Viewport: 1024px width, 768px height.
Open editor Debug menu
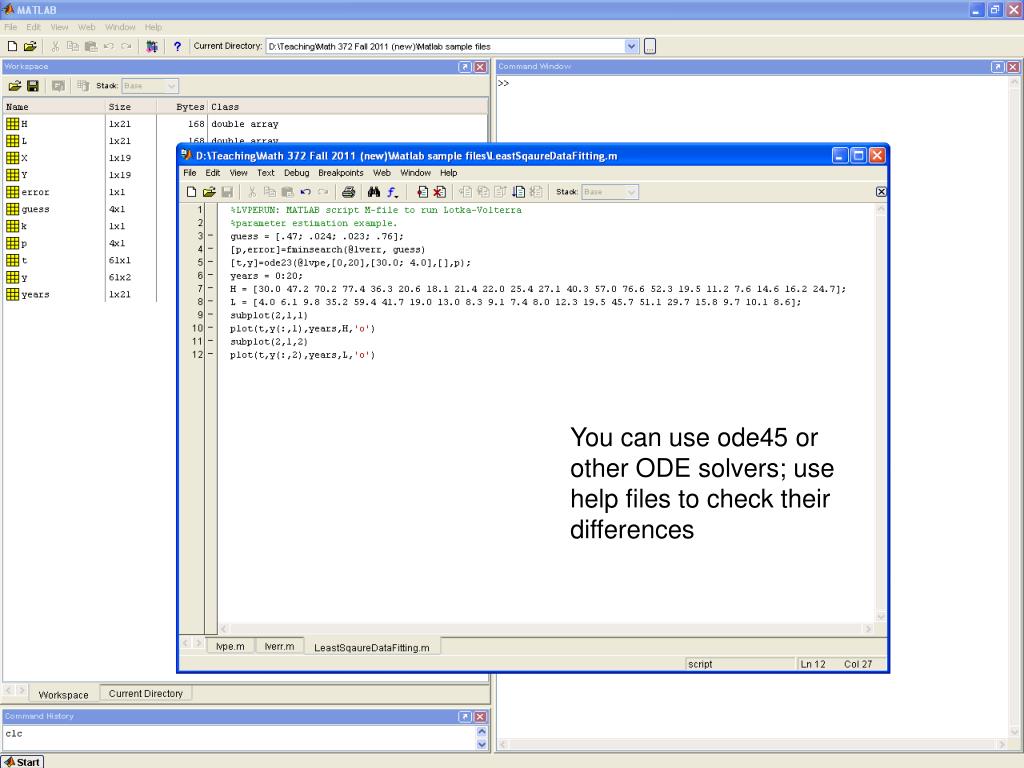(x=296, y=173)
